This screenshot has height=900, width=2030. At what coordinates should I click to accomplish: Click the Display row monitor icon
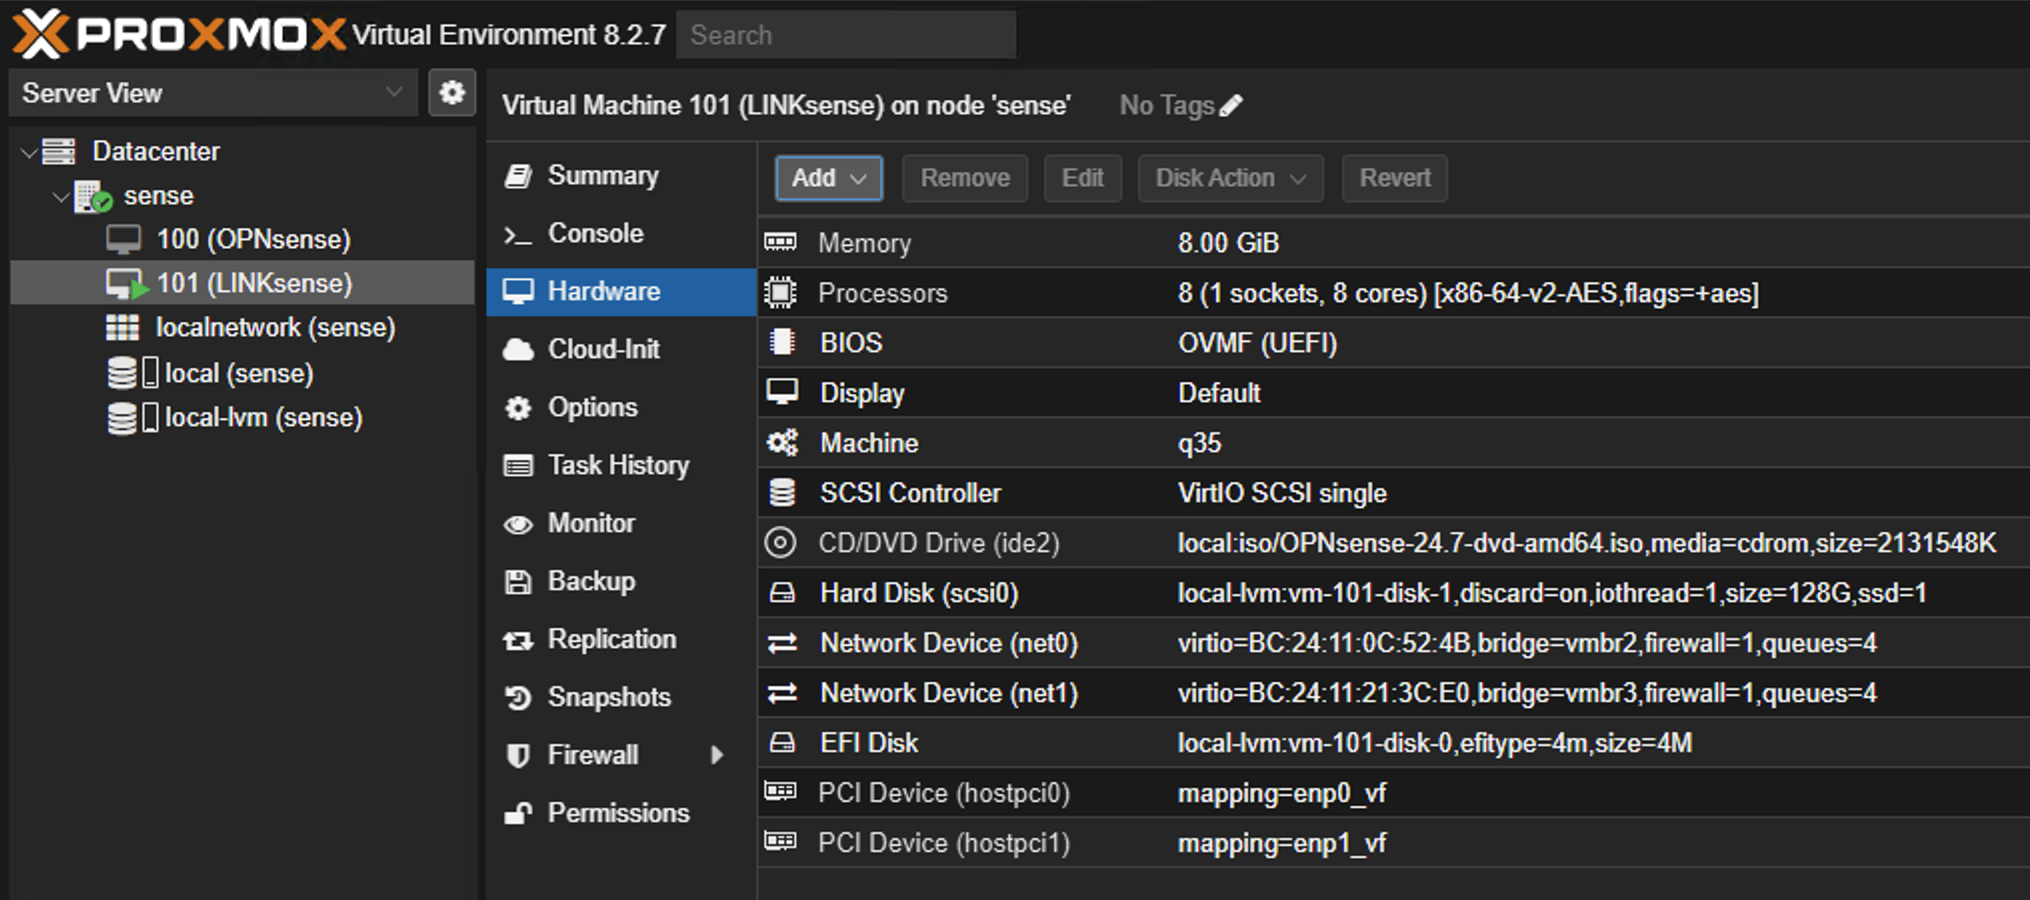click(x=782, y=392)
